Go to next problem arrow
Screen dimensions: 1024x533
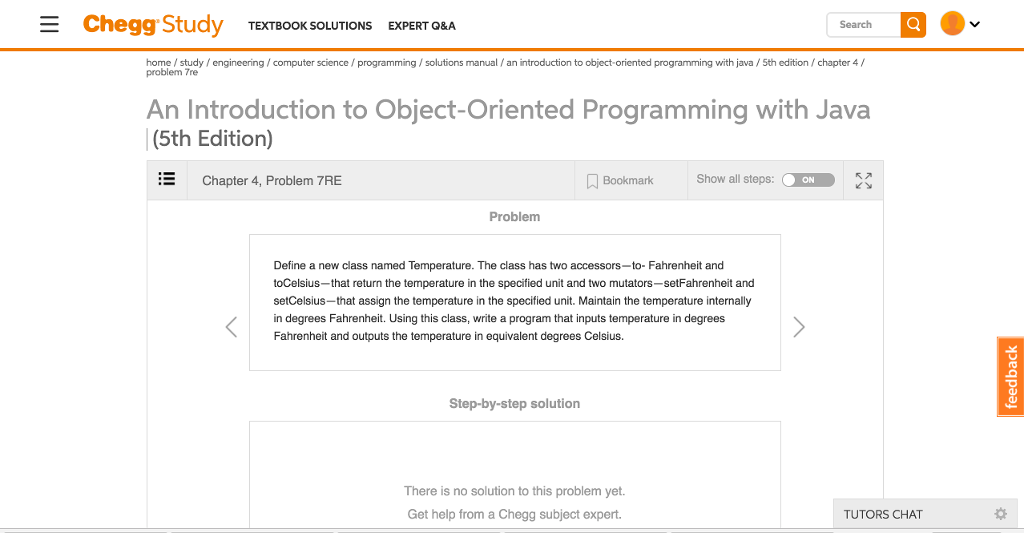point(798,327)
